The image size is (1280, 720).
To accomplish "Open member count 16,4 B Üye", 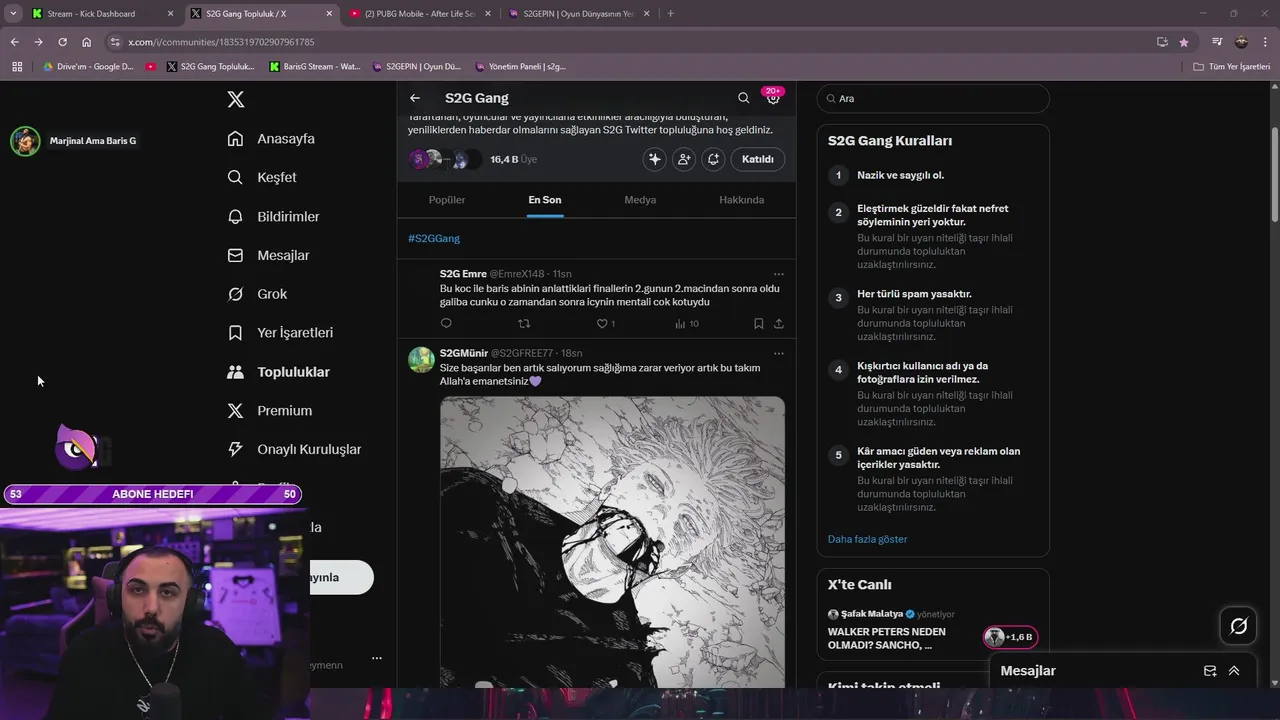I will (x=513, y=160).
